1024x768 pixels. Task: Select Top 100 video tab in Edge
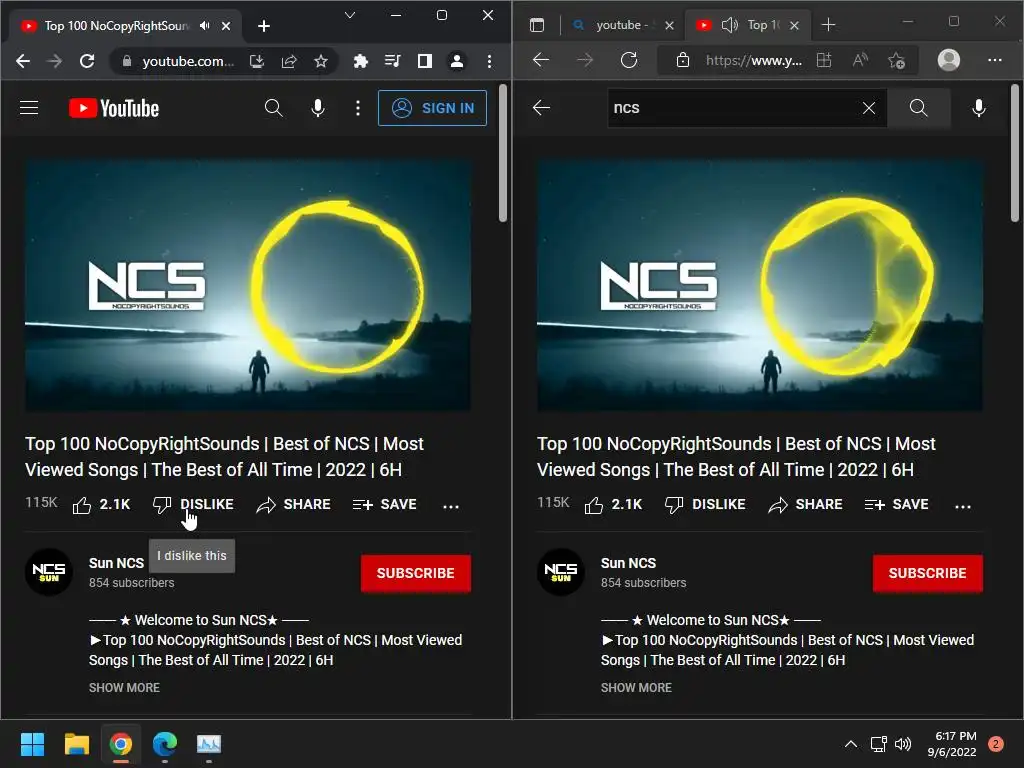[763, 25]
